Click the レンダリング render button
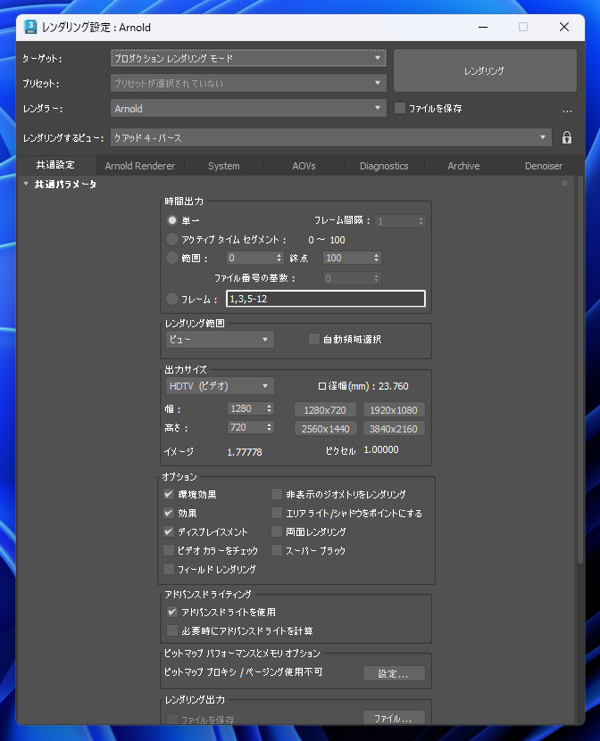Screen dimensions: 600x741 (x=485, y=71)
